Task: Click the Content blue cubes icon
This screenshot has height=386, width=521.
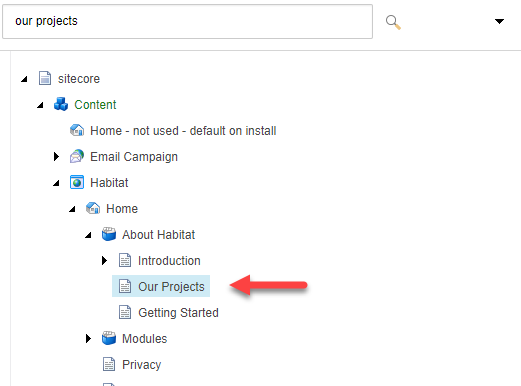Action: [61, 104]
